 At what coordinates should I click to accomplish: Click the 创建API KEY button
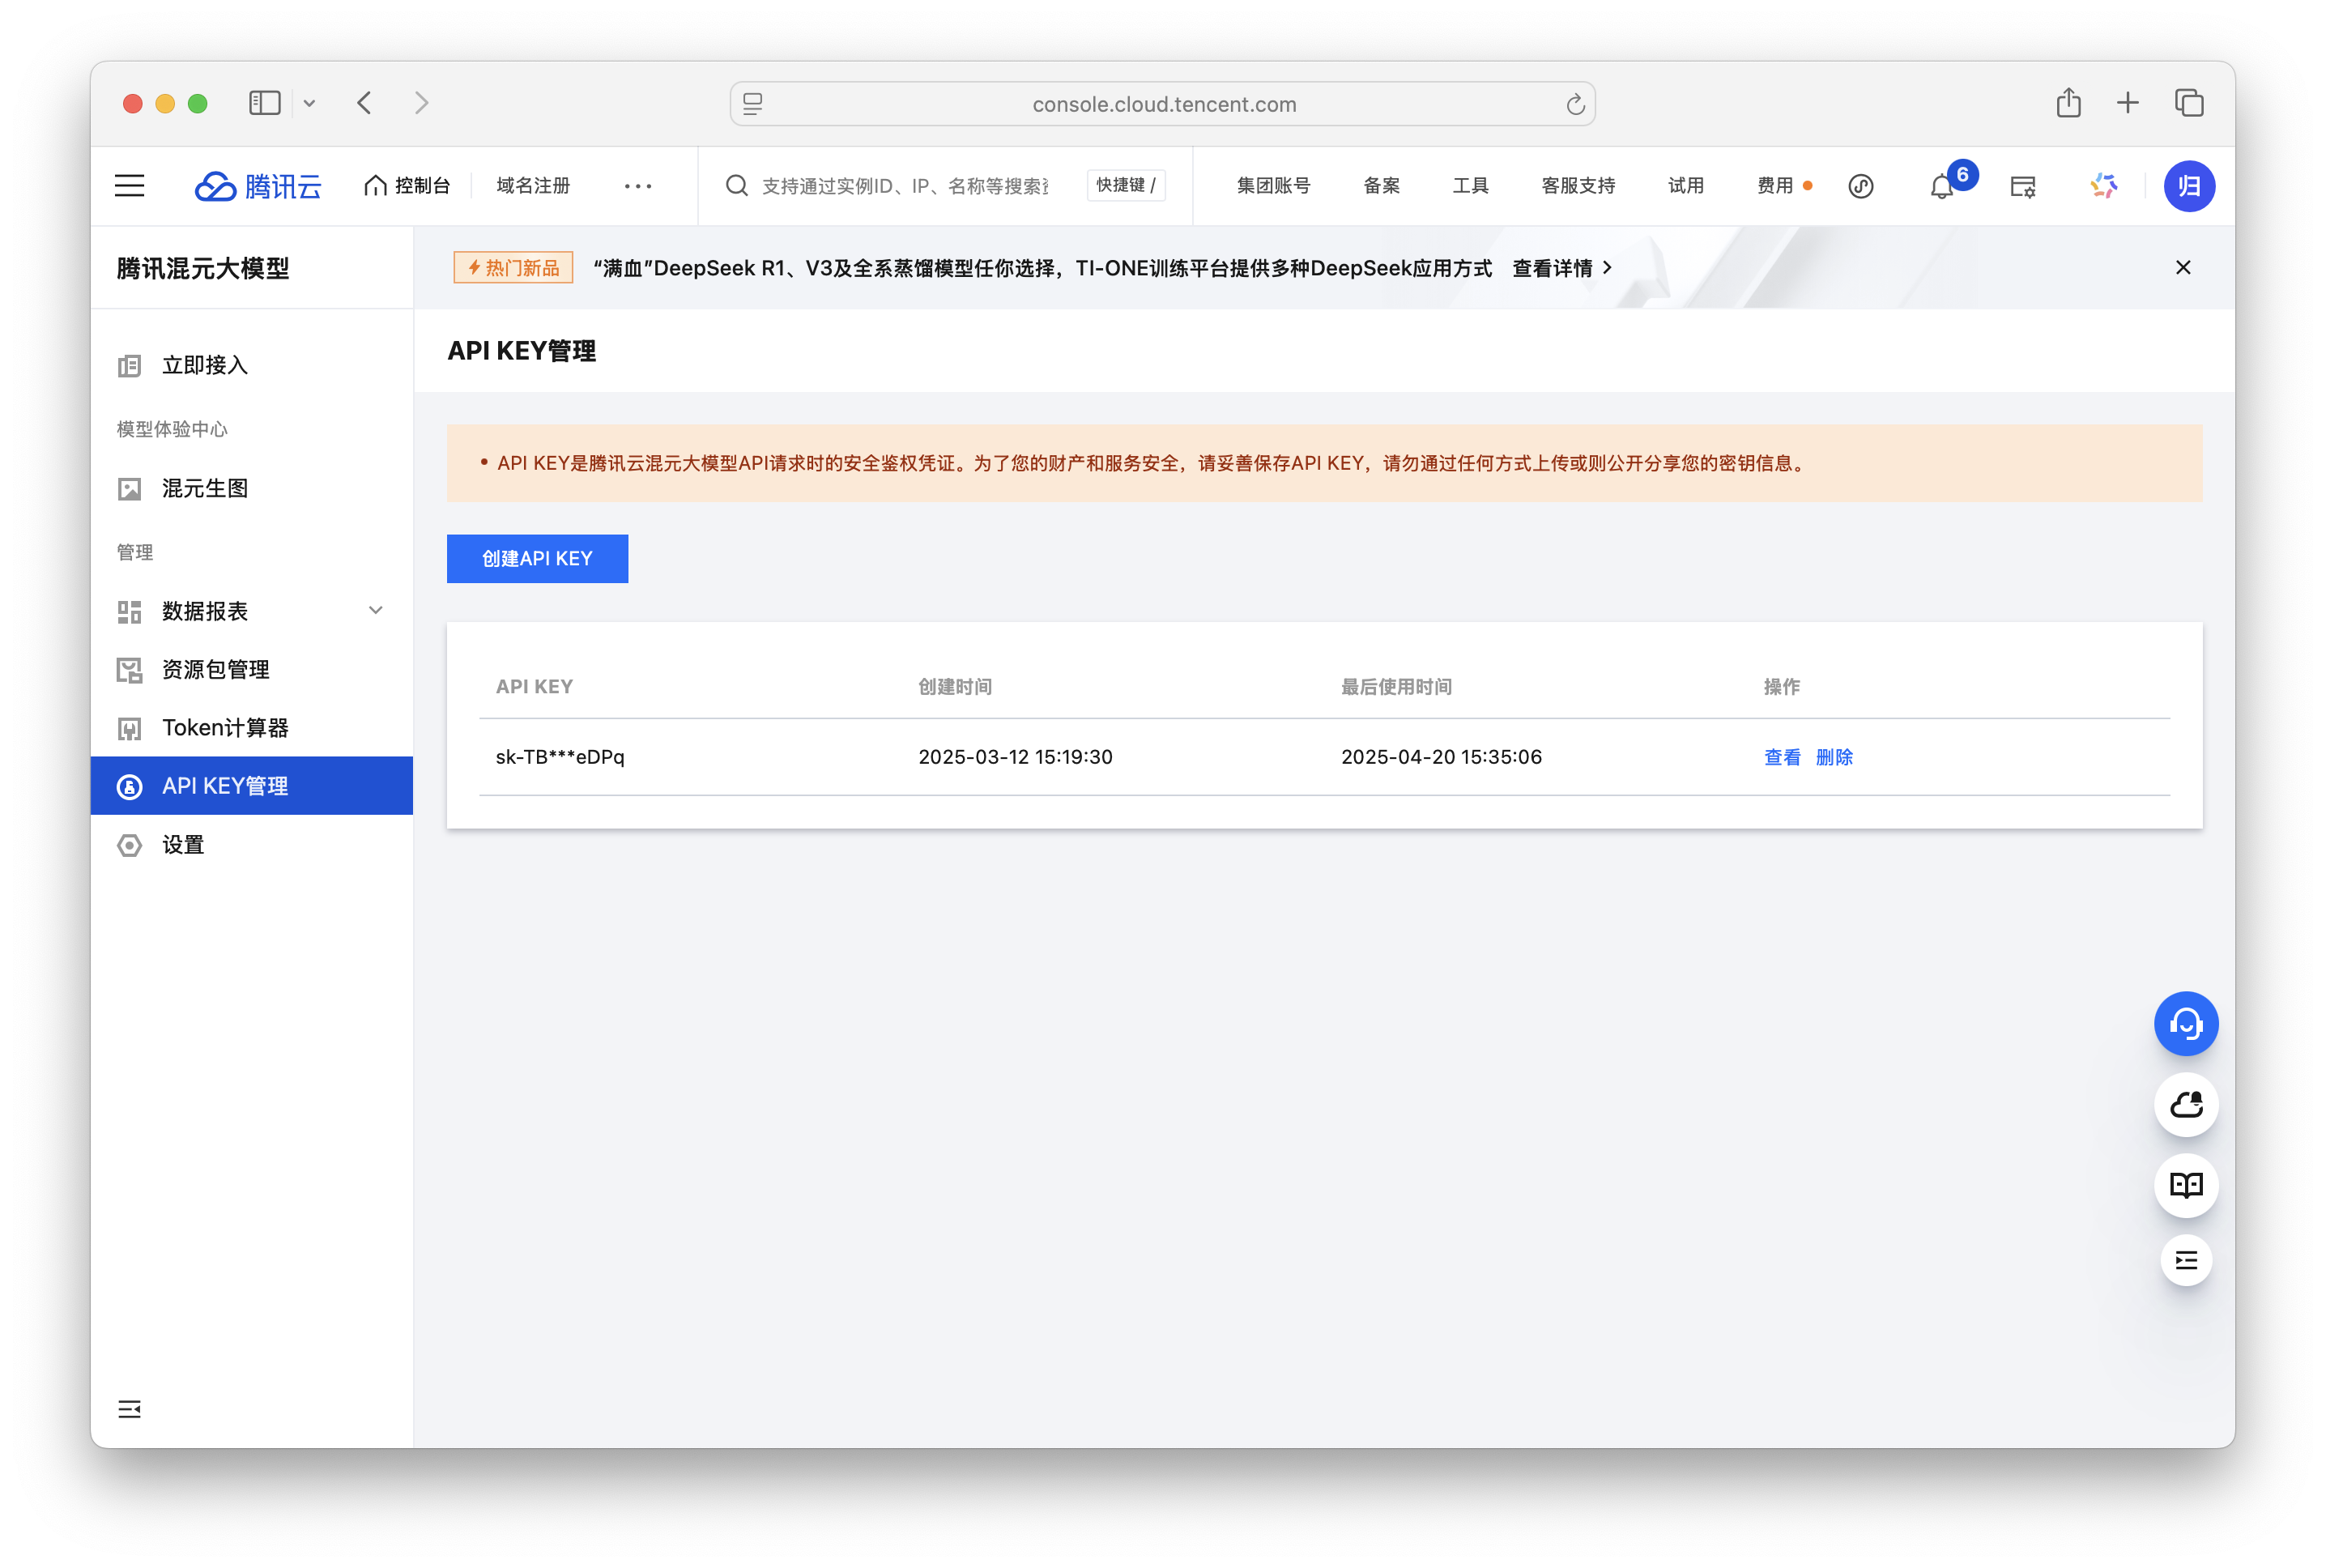coord(537,558)
